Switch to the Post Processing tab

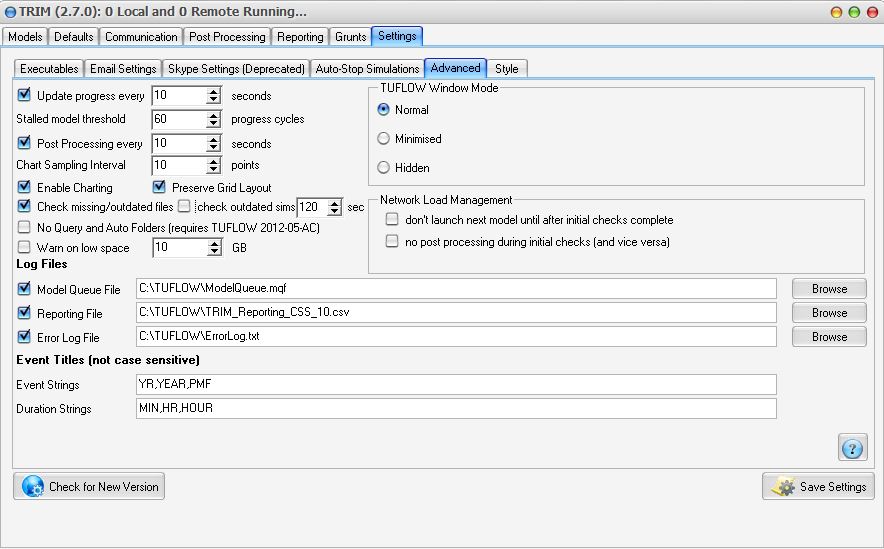227,37
